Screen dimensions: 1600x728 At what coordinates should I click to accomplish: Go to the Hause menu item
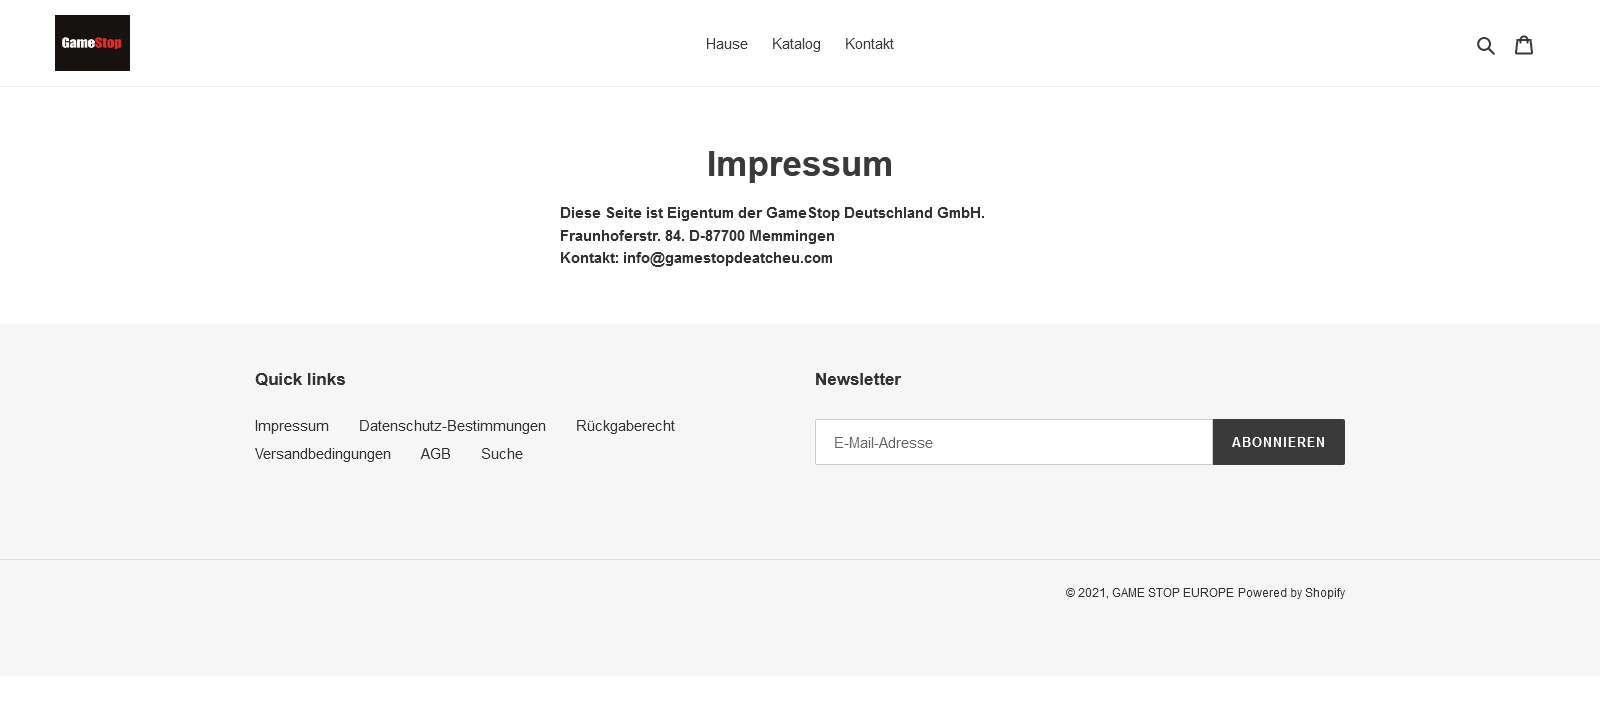coord(727,44)
